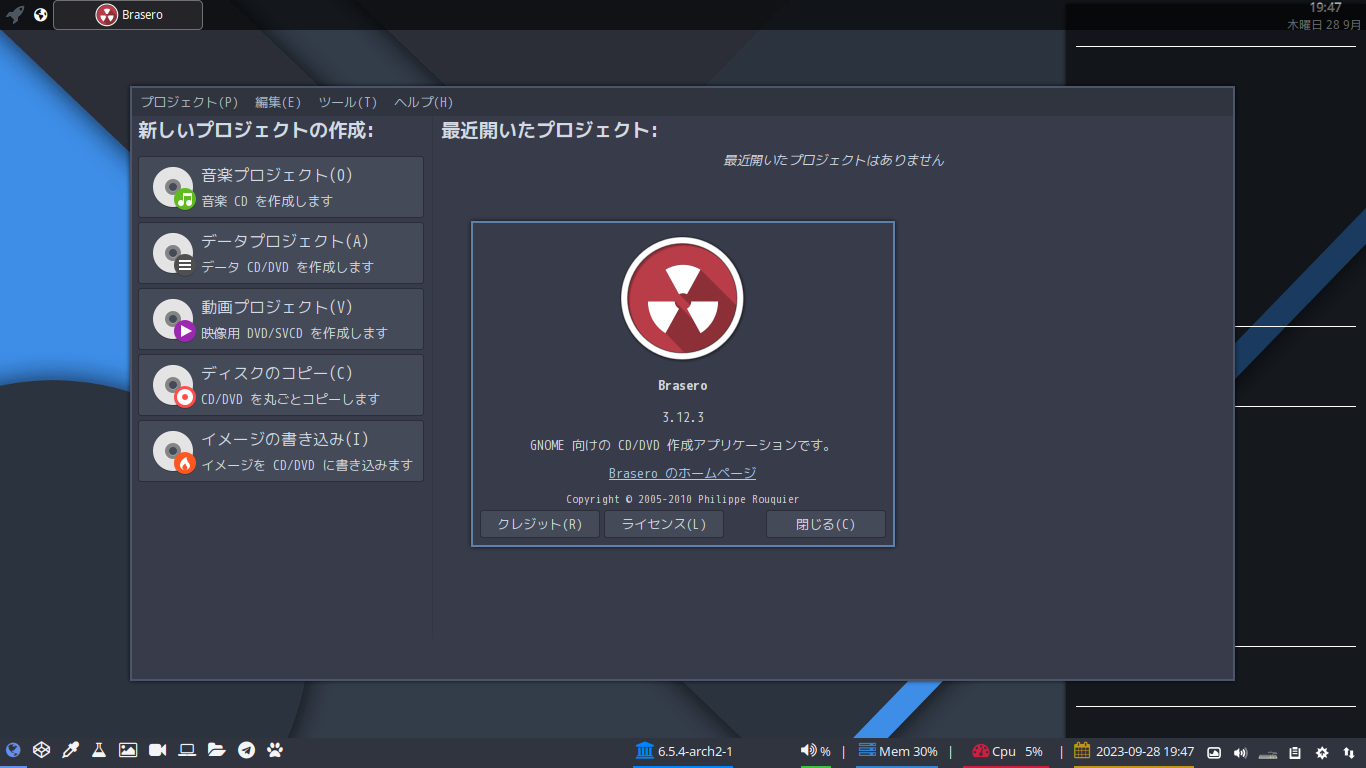Launch the flask icon in taskbar
Viewport: 1366px width, 768px height.
tap(99, 750)
